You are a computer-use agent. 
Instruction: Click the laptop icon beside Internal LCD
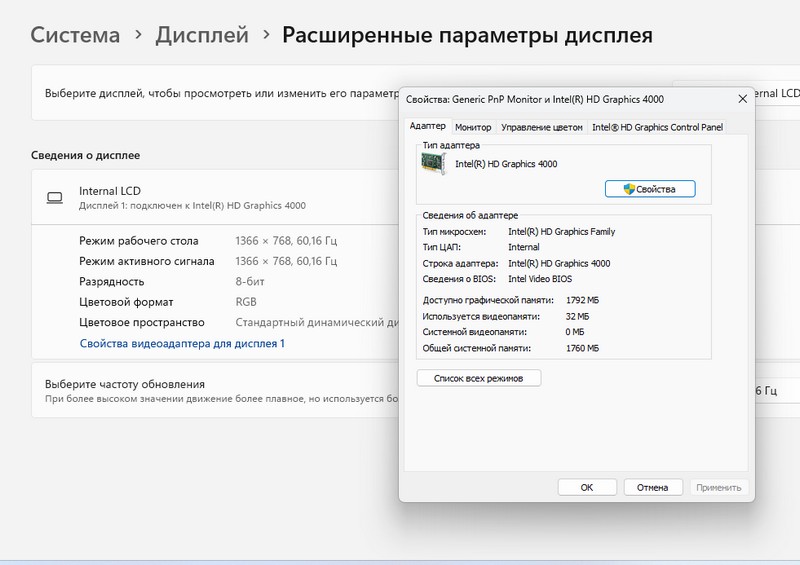pyautogui.click(x=55, y=197)
